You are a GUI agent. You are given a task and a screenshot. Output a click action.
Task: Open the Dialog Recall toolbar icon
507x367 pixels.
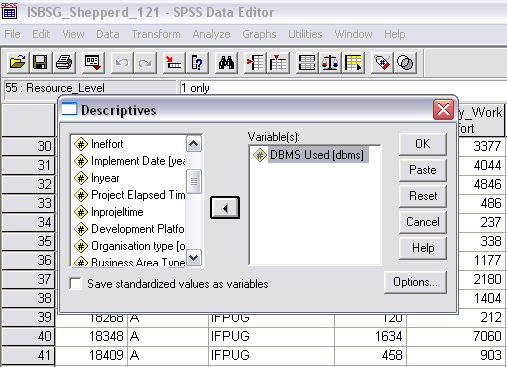pyautogui.click(x=92, y=62)
